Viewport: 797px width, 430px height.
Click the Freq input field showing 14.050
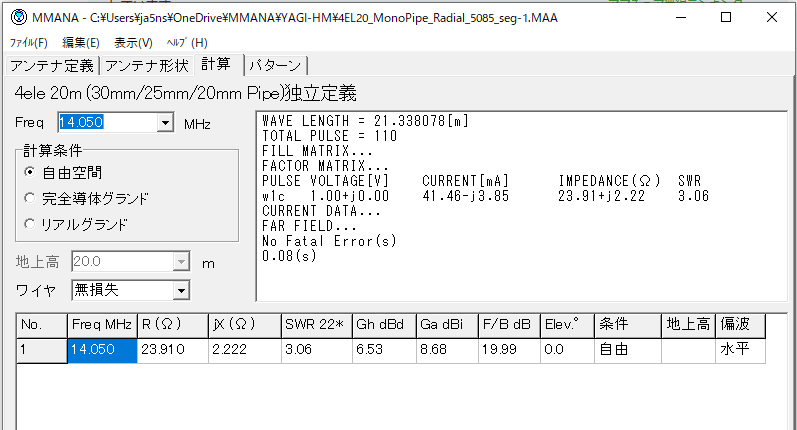(106, 122)
